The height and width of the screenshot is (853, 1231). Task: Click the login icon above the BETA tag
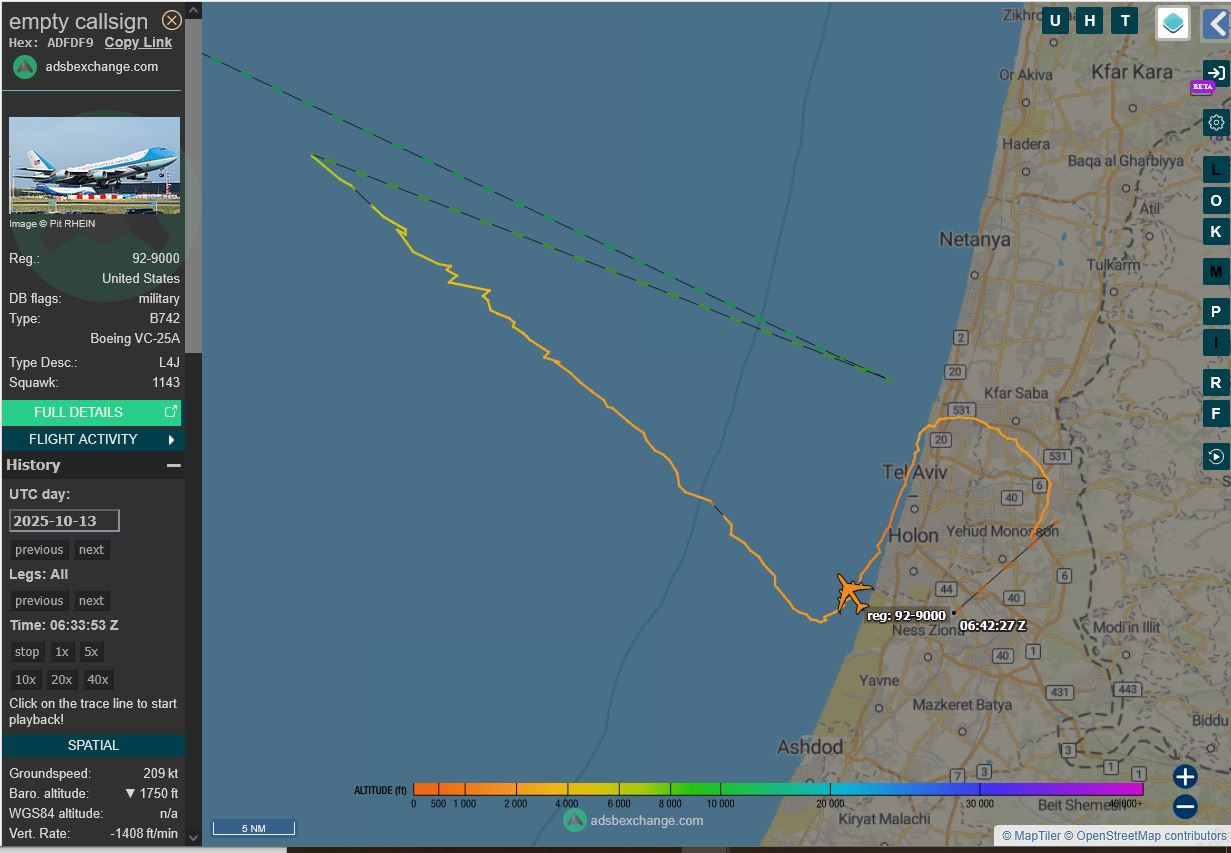1215,72
